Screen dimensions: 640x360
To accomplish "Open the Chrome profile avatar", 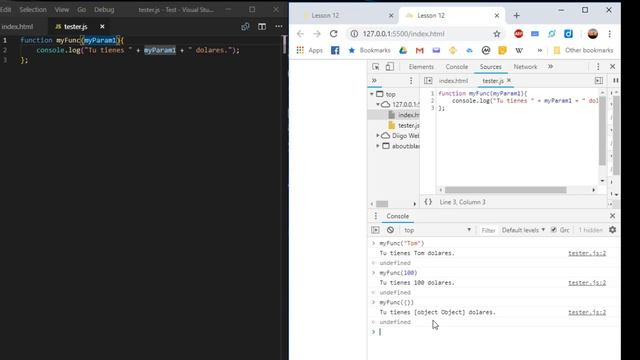I will (593, 34).
